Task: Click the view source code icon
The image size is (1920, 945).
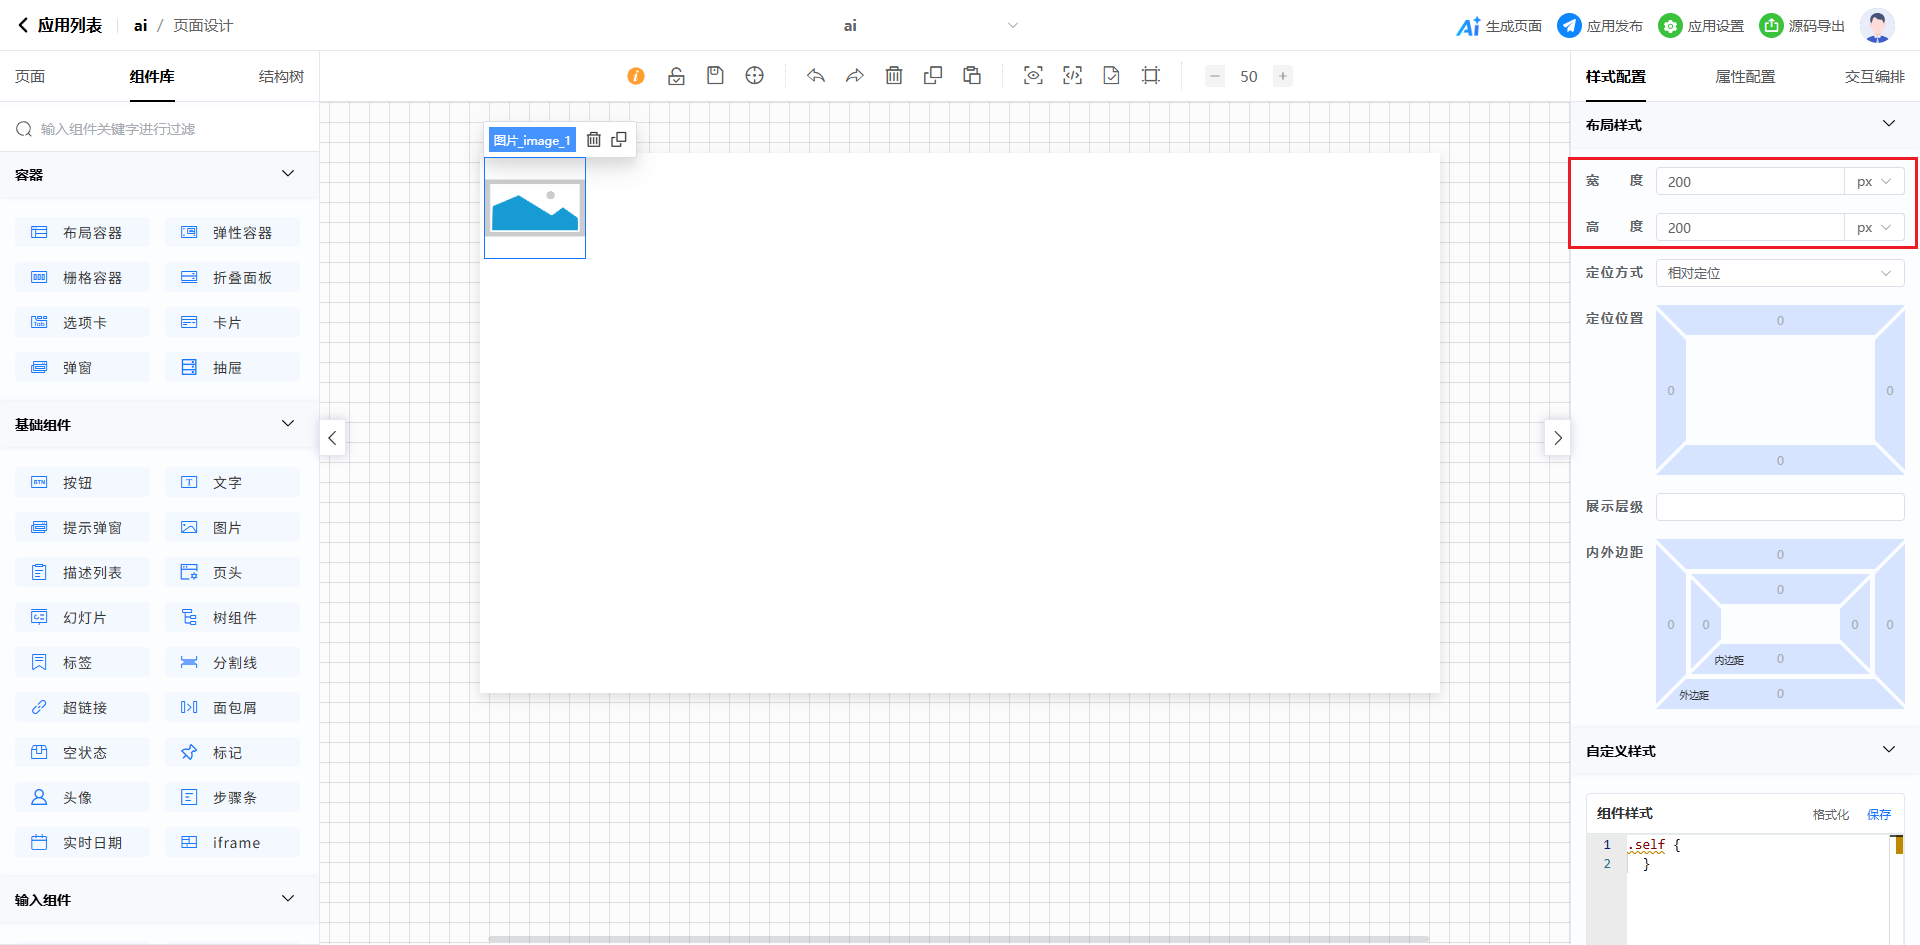Action: coord(1072,76)
